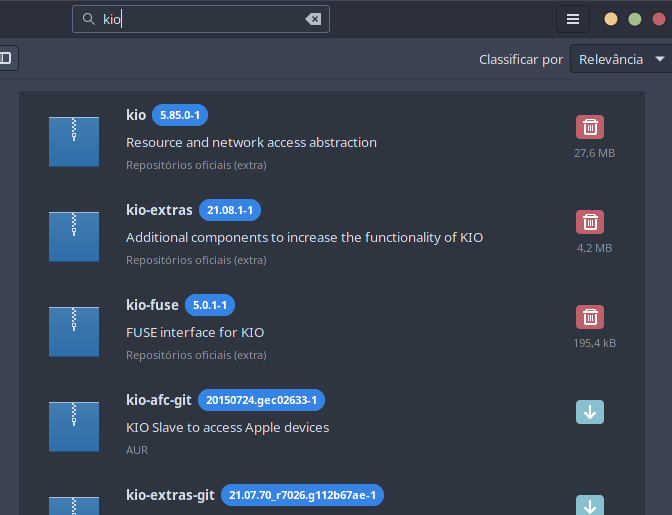The image size is (672, 515).
Task: Click the search magnifier icon
Action: point(89,19)
